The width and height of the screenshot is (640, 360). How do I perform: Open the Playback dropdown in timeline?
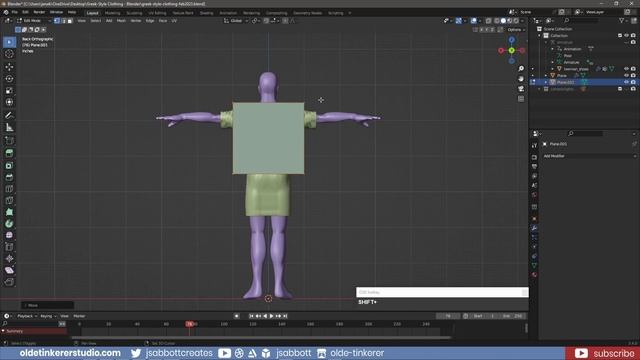coord(27,316)
